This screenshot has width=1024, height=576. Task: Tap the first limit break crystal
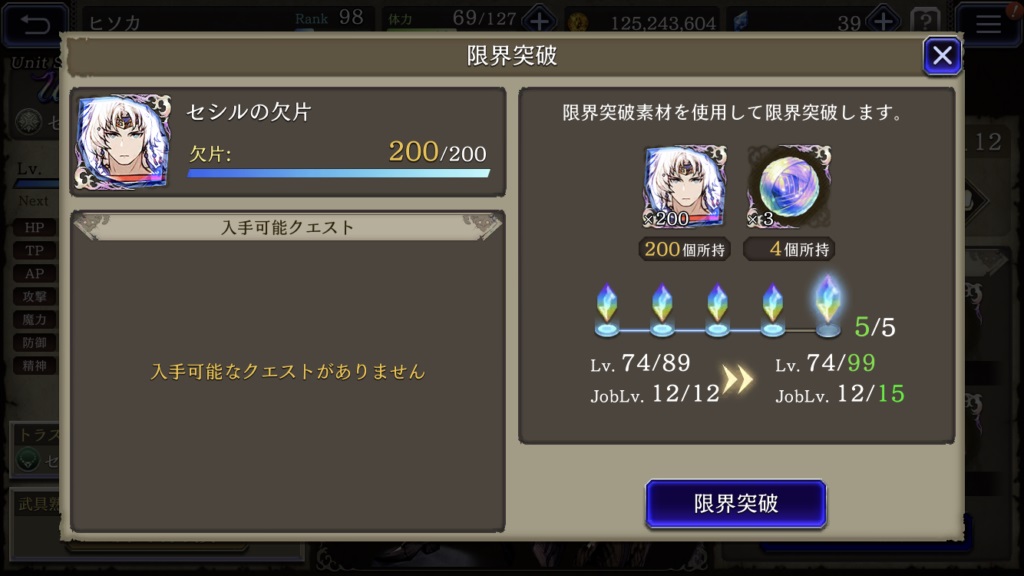607,310
